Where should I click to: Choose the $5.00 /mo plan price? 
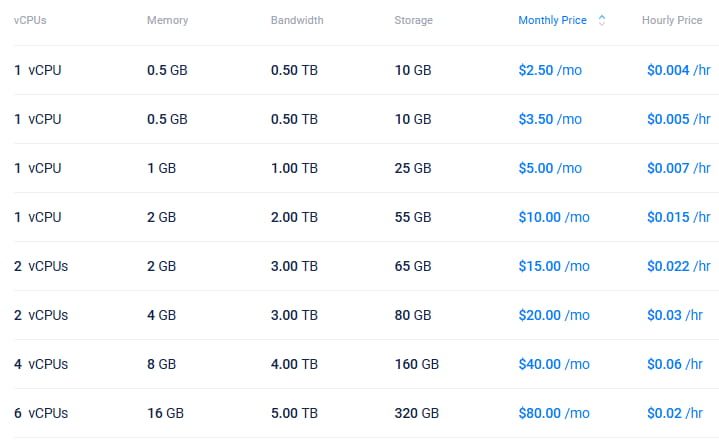pyautogui.click(x=549, y=168)
